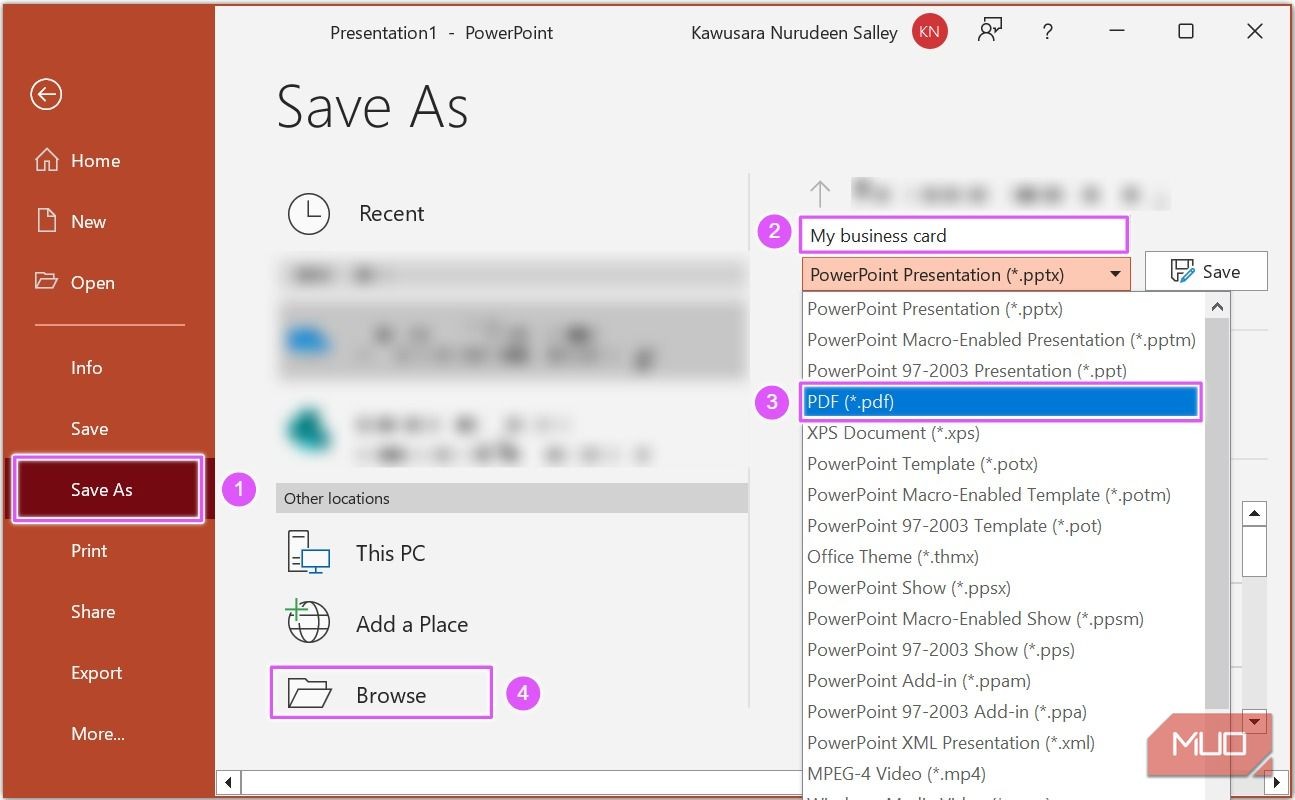Select PowerPoint 97-2003 Show (*.pps)
1295x800 pixels.
click(1004, 650)
